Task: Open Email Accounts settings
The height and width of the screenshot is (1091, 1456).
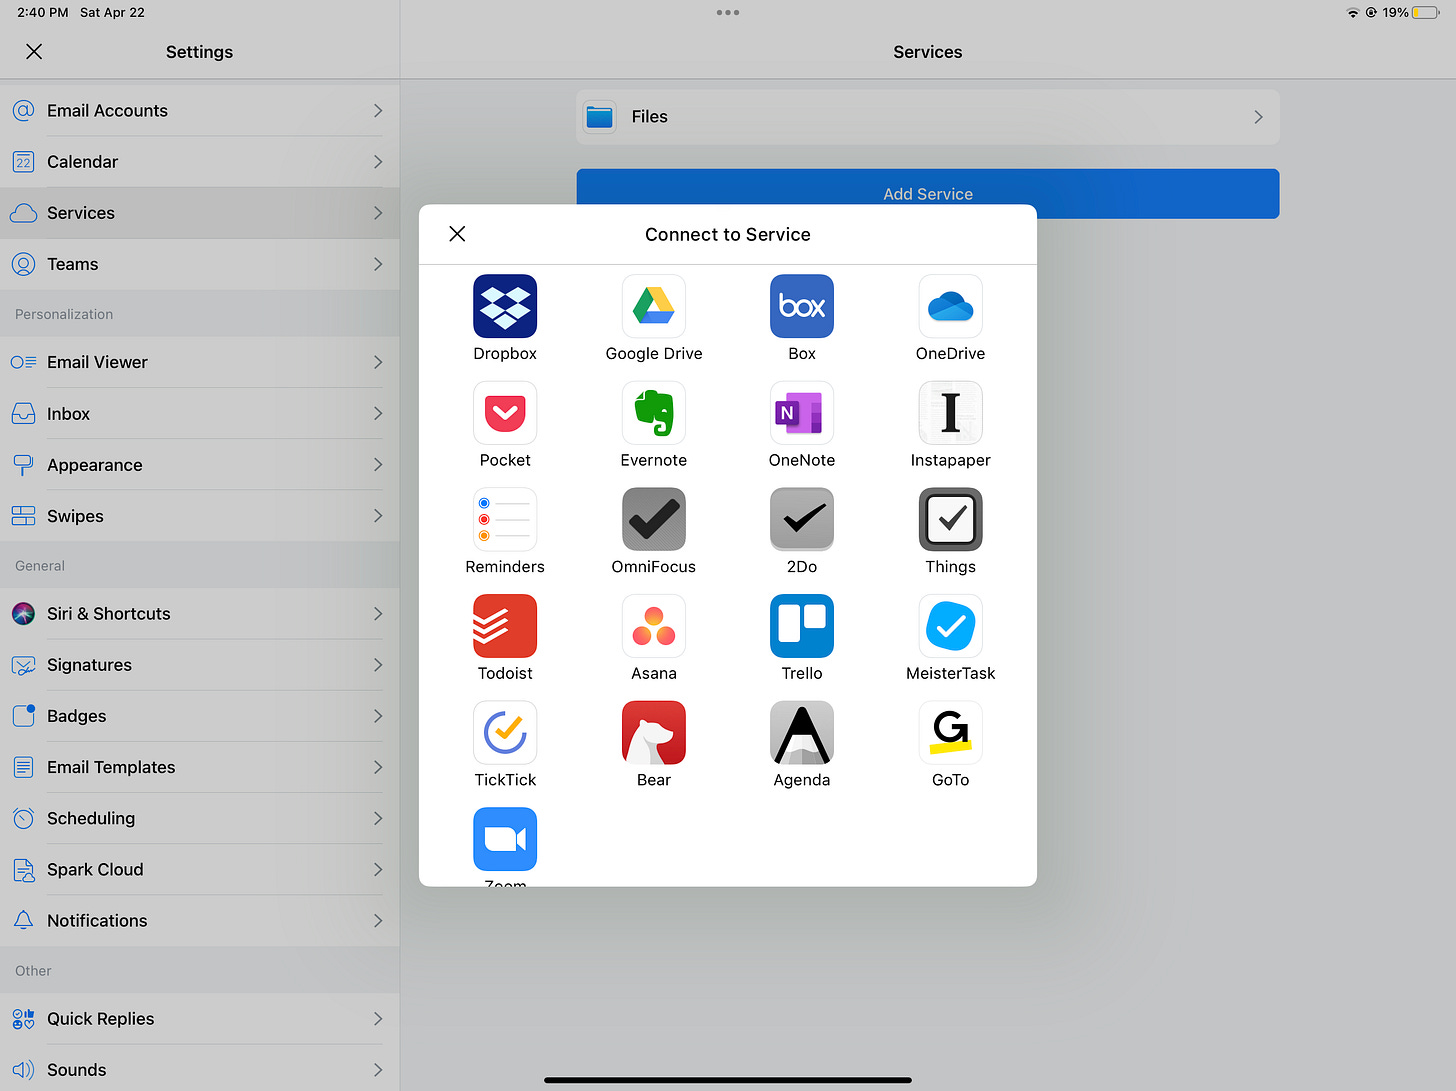Action: point(200,111)
